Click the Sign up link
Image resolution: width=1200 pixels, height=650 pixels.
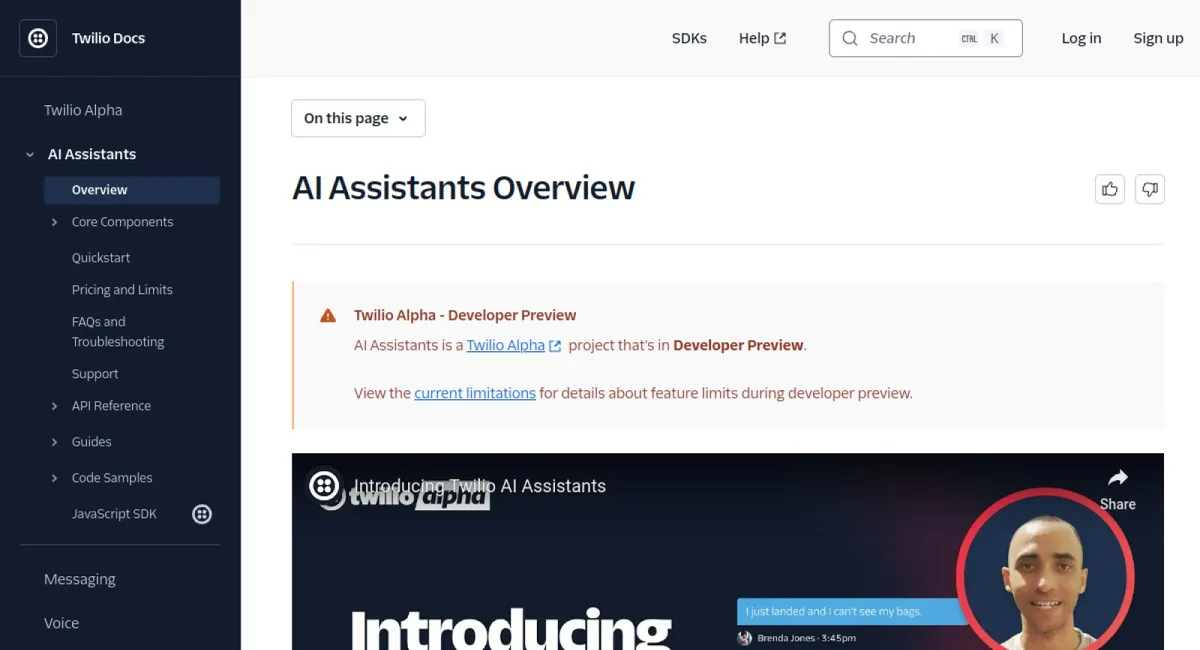click(1158, 38)
